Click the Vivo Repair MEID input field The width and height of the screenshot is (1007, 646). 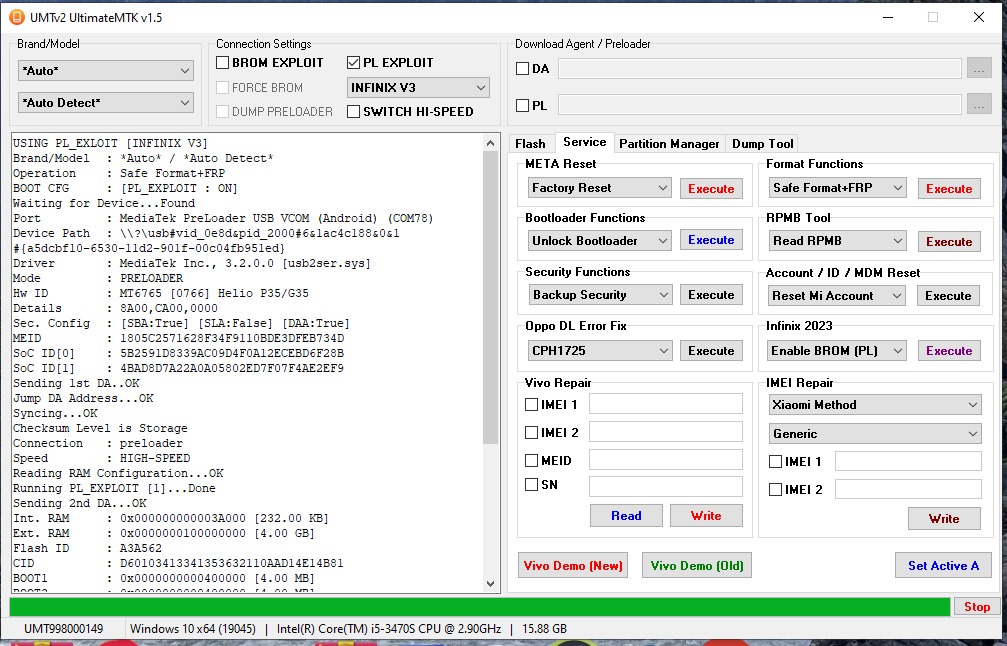665,460
